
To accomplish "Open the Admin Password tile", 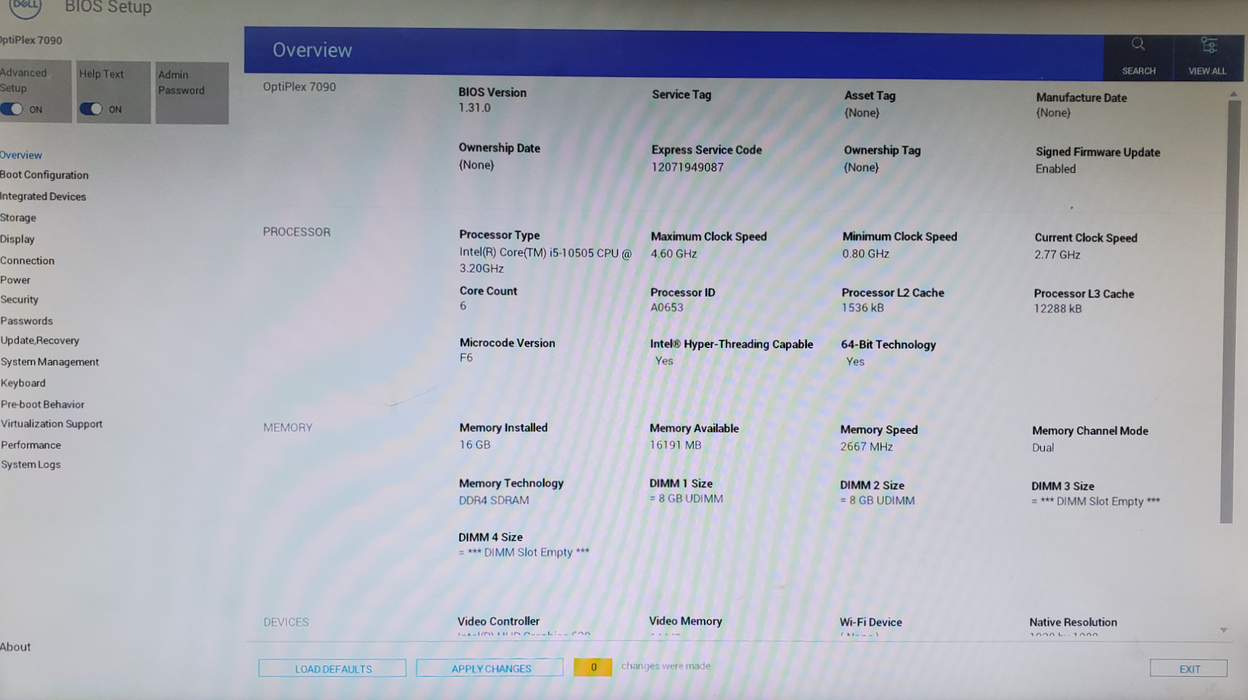I will point(192,93).
